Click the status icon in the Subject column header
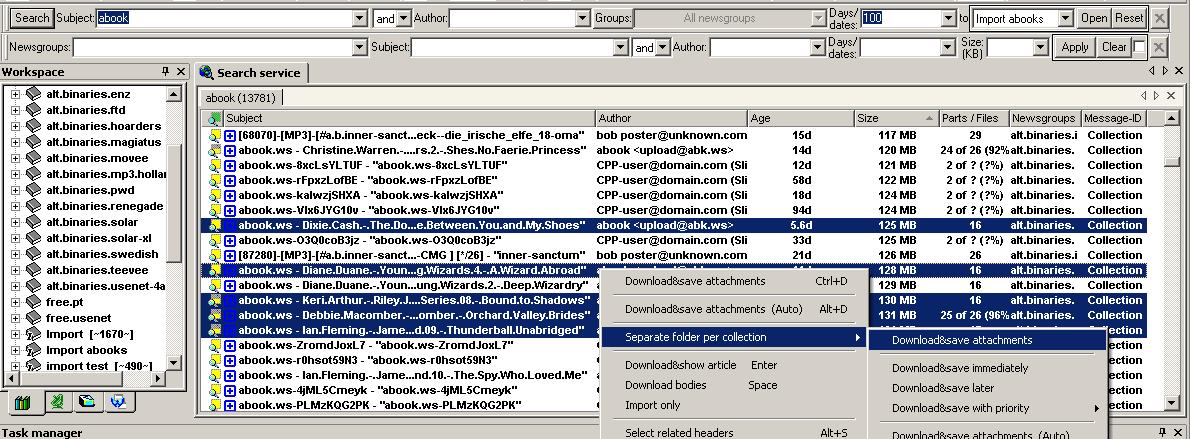Viewport: 1190px width, 439px height. pyautogui.click(x=214, y=118)
